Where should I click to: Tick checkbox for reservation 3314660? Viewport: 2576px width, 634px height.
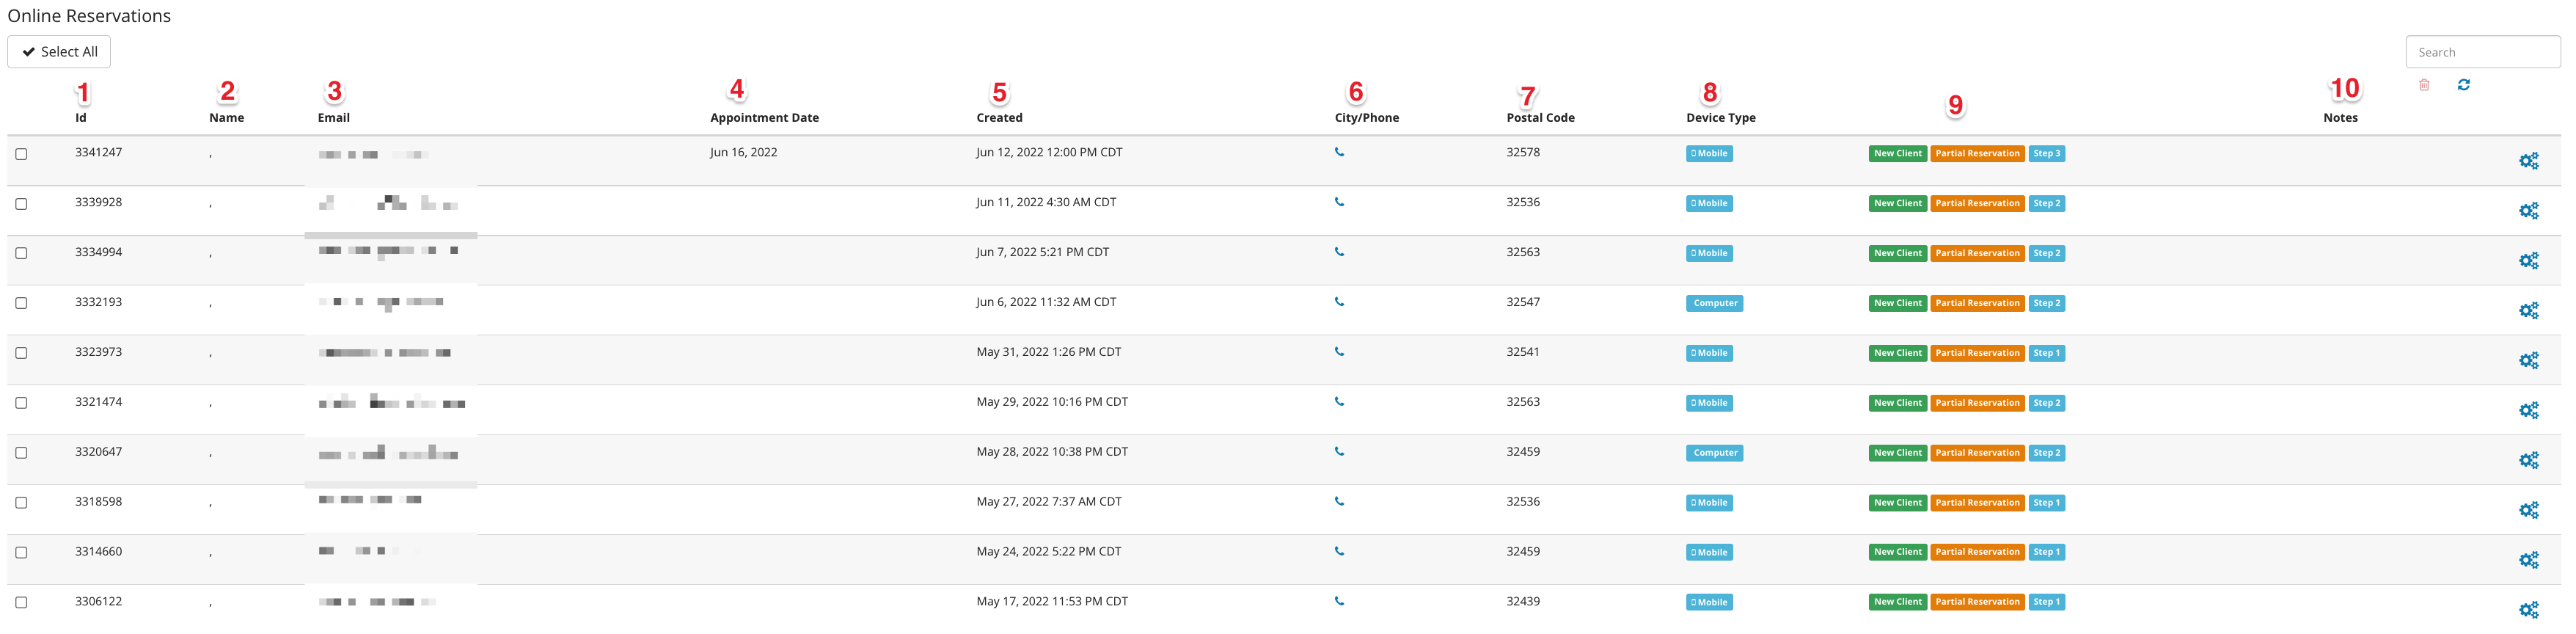pyautogui.click(x=21, y=553)
